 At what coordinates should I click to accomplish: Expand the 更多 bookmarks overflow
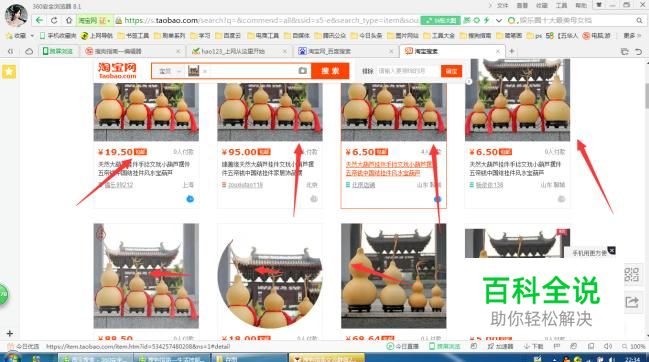point(632,36)
